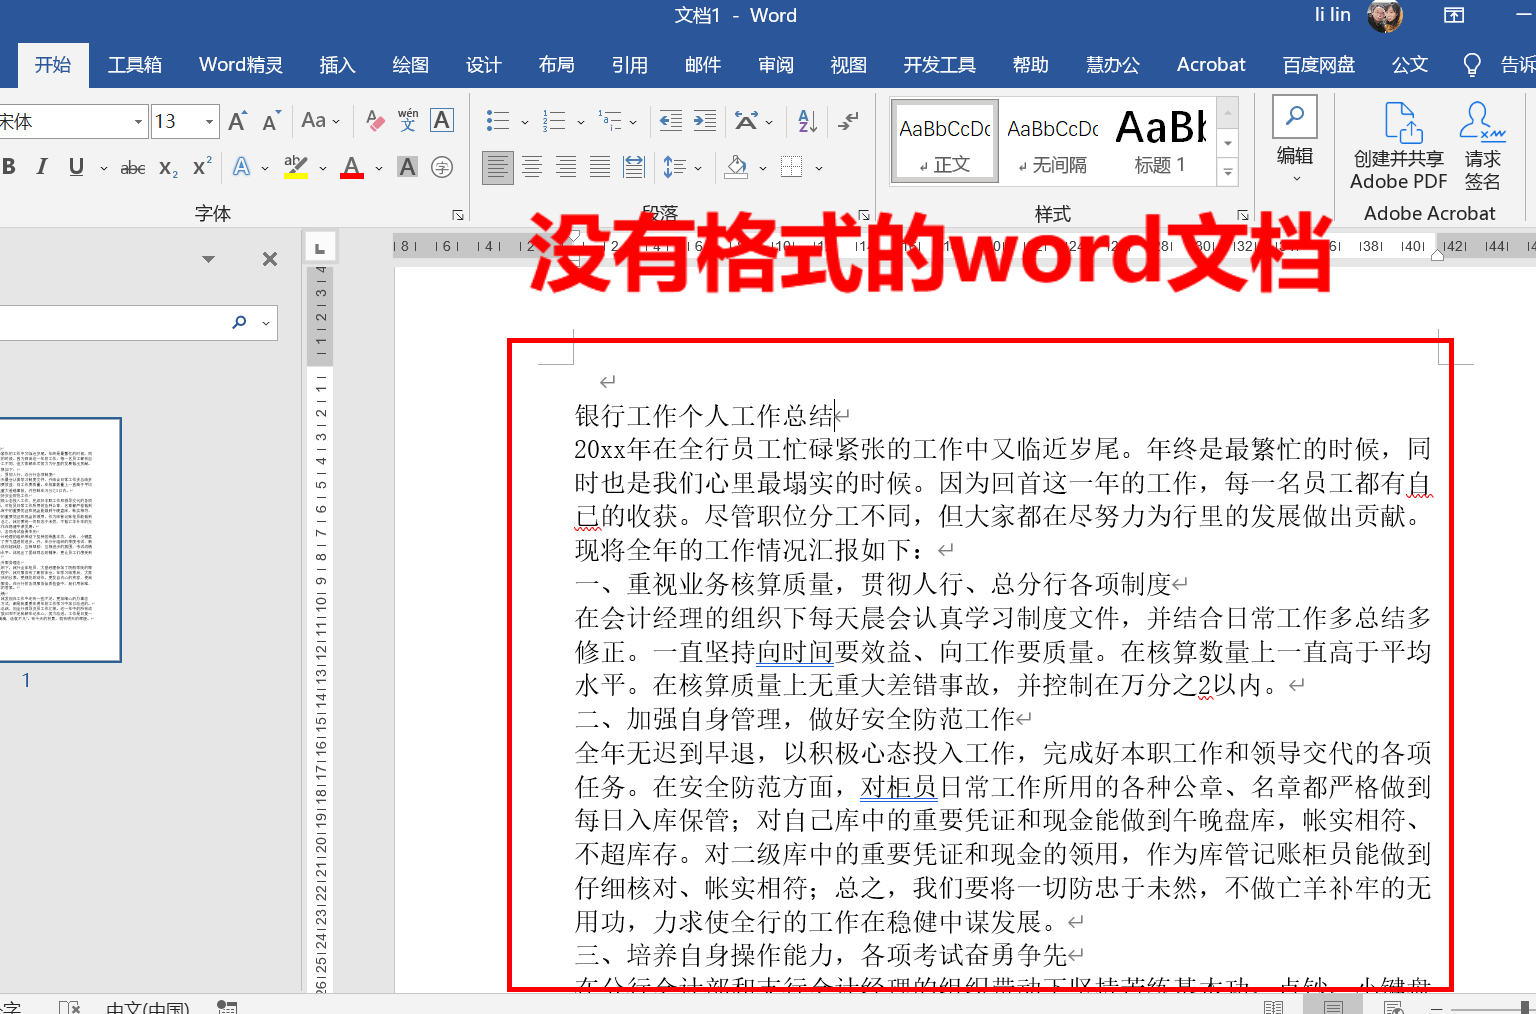Expand the styles gallery
The width and height of the screenshot is (1536, 1014).
1228,173
